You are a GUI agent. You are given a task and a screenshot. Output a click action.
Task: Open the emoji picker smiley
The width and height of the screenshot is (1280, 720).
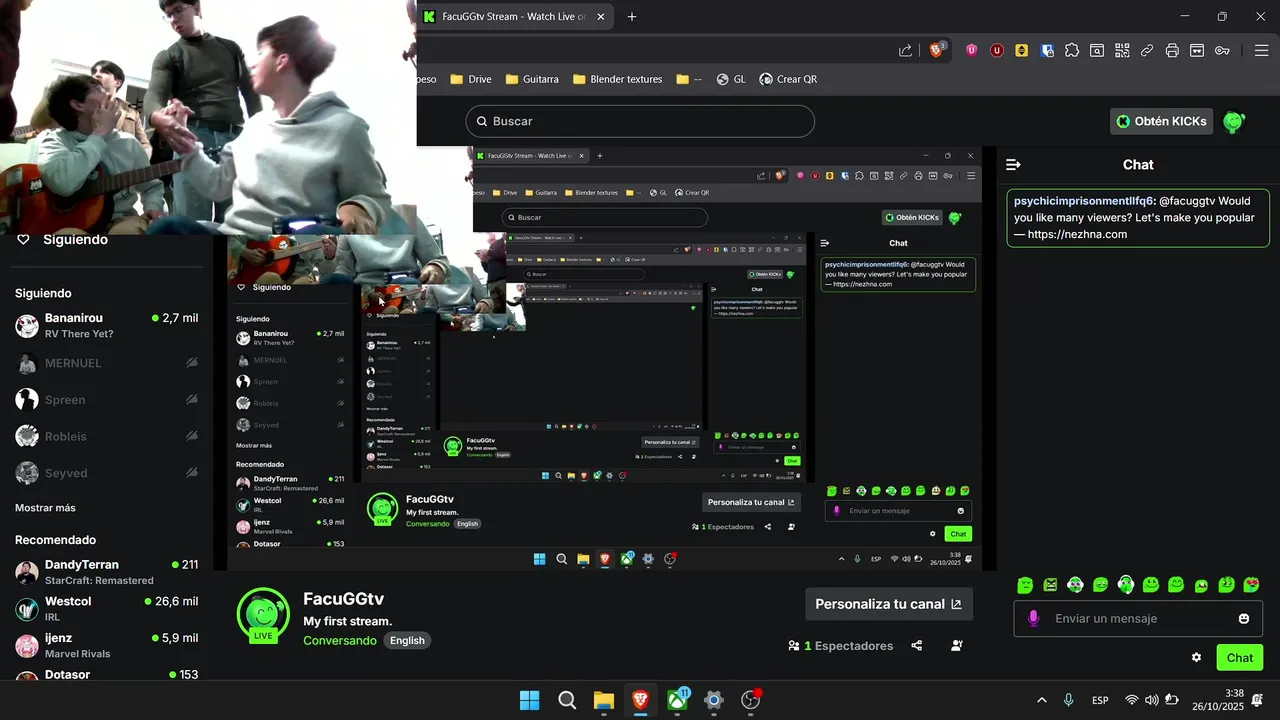[1244, 618]
